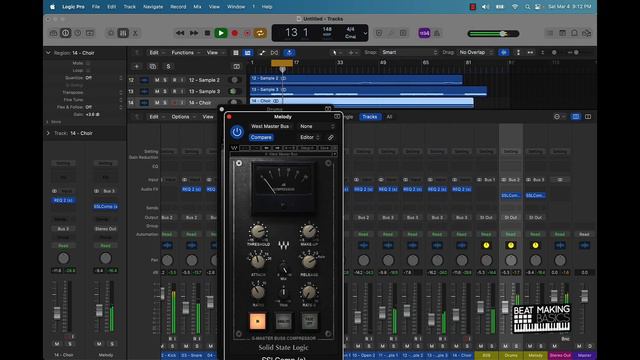The image size is (640, 360).
Task: Toggle the Catch Playhead button
Action: 289,53
